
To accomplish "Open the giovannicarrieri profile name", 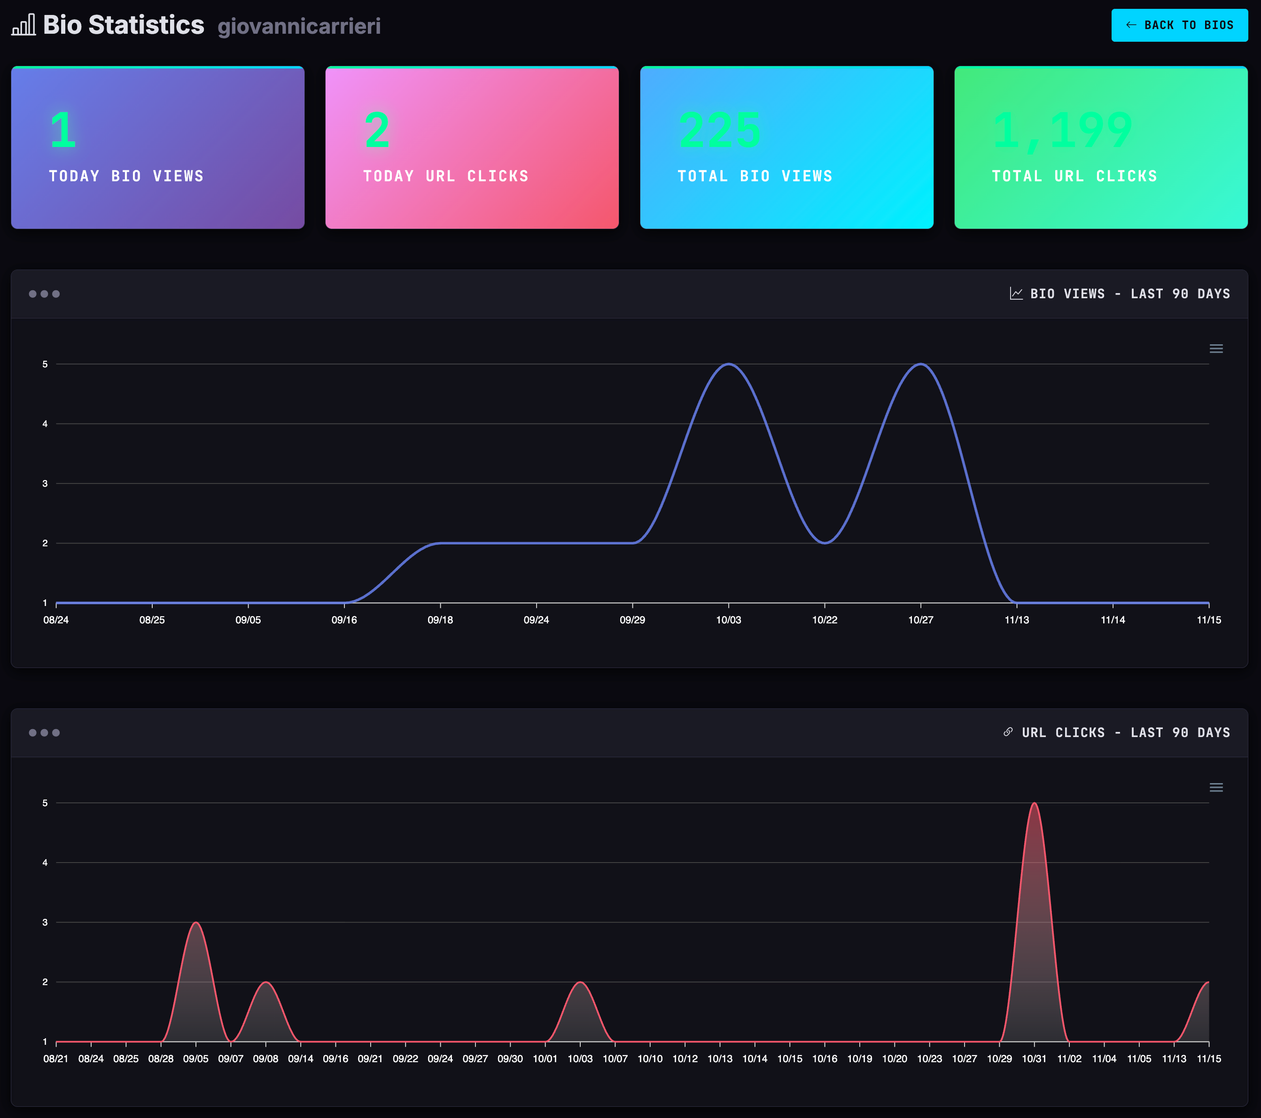I will coord(298,26).
